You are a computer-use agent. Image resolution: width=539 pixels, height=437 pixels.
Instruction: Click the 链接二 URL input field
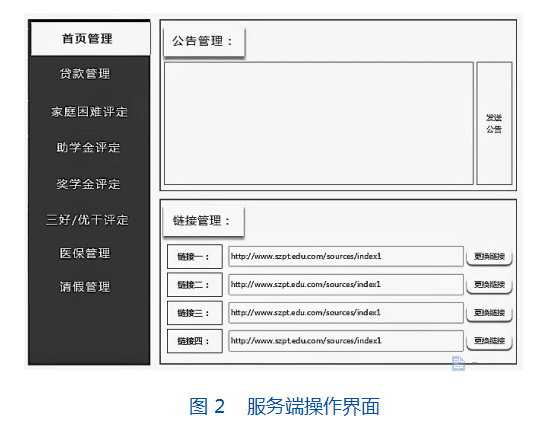[x=346, y=284]
